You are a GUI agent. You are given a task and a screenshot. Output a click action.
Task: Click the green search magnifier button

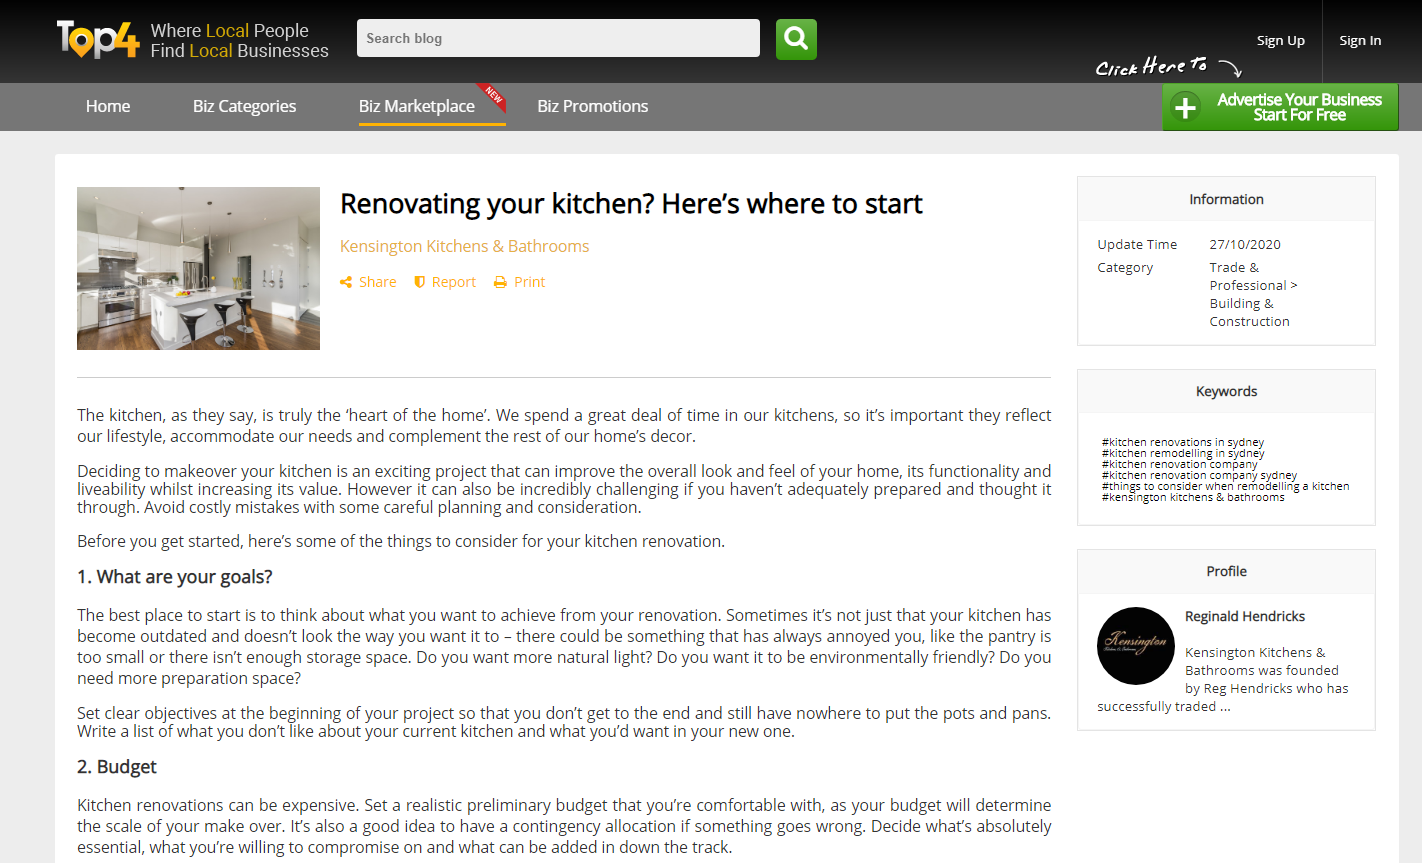[x=796, y=39]
